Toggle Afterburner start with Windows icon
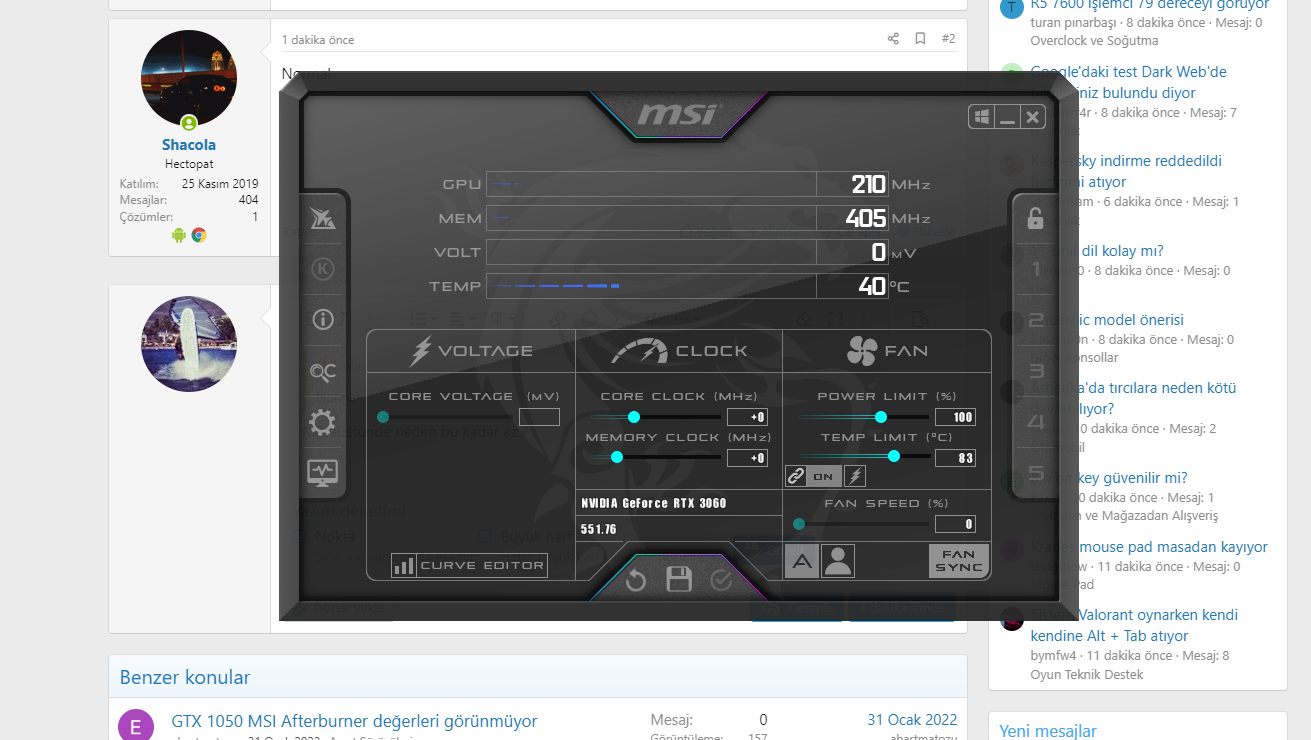 coord(982,117)
